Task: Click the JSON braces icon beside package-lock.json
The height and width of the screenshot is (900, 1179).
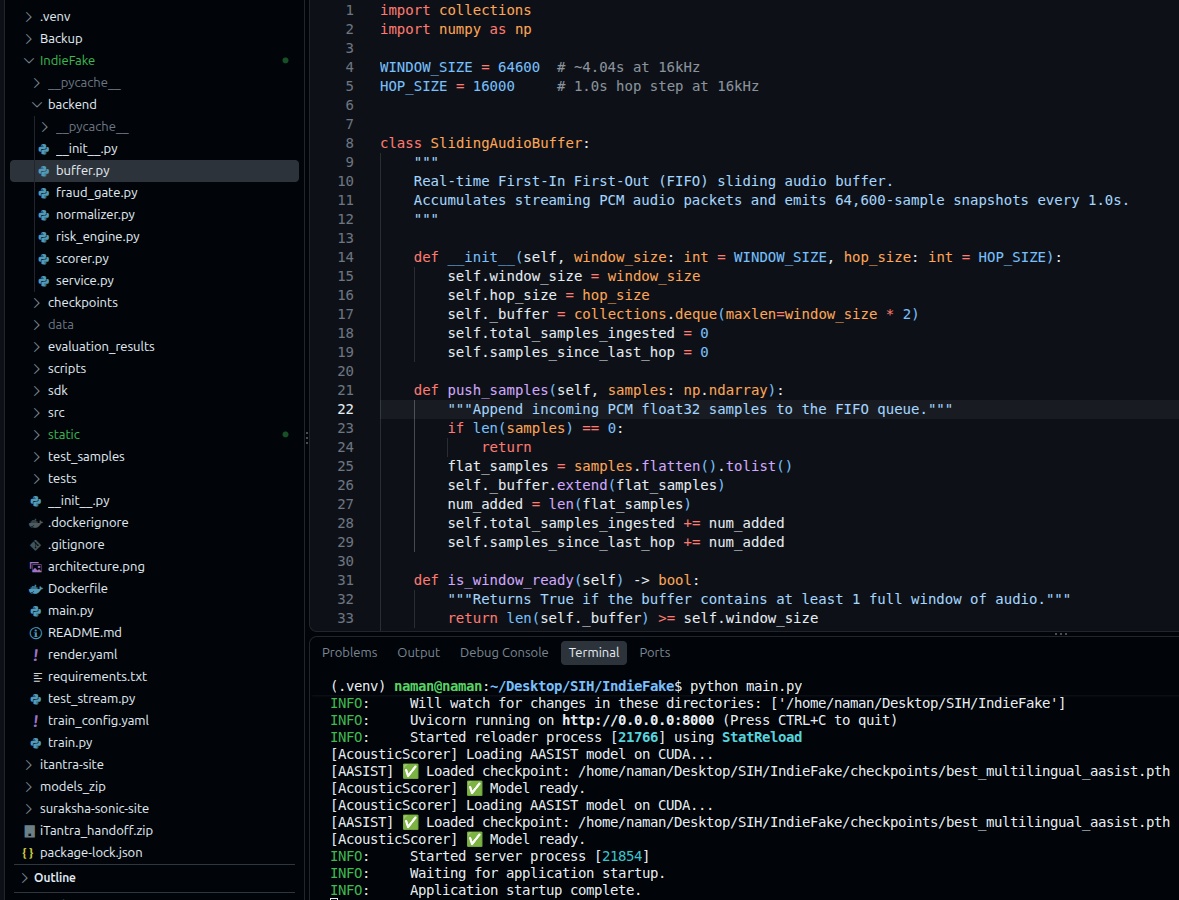Action: coord(28,853)
